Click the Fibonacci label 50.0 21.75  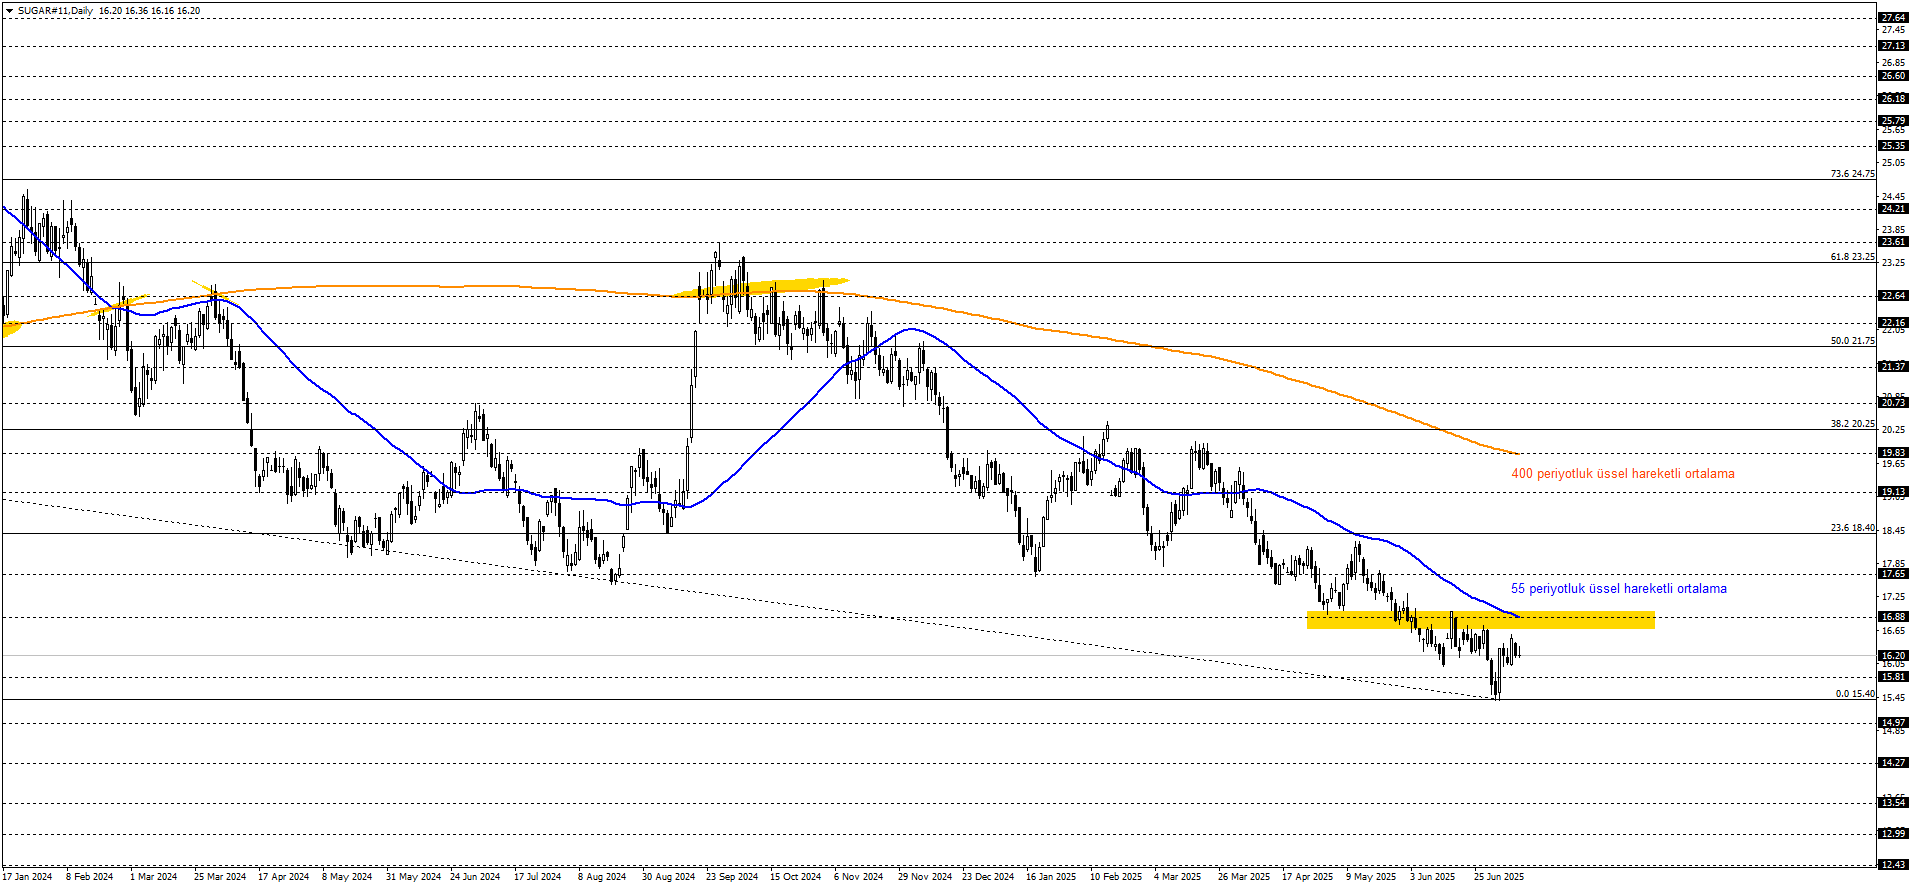(x=1853, y=341)
